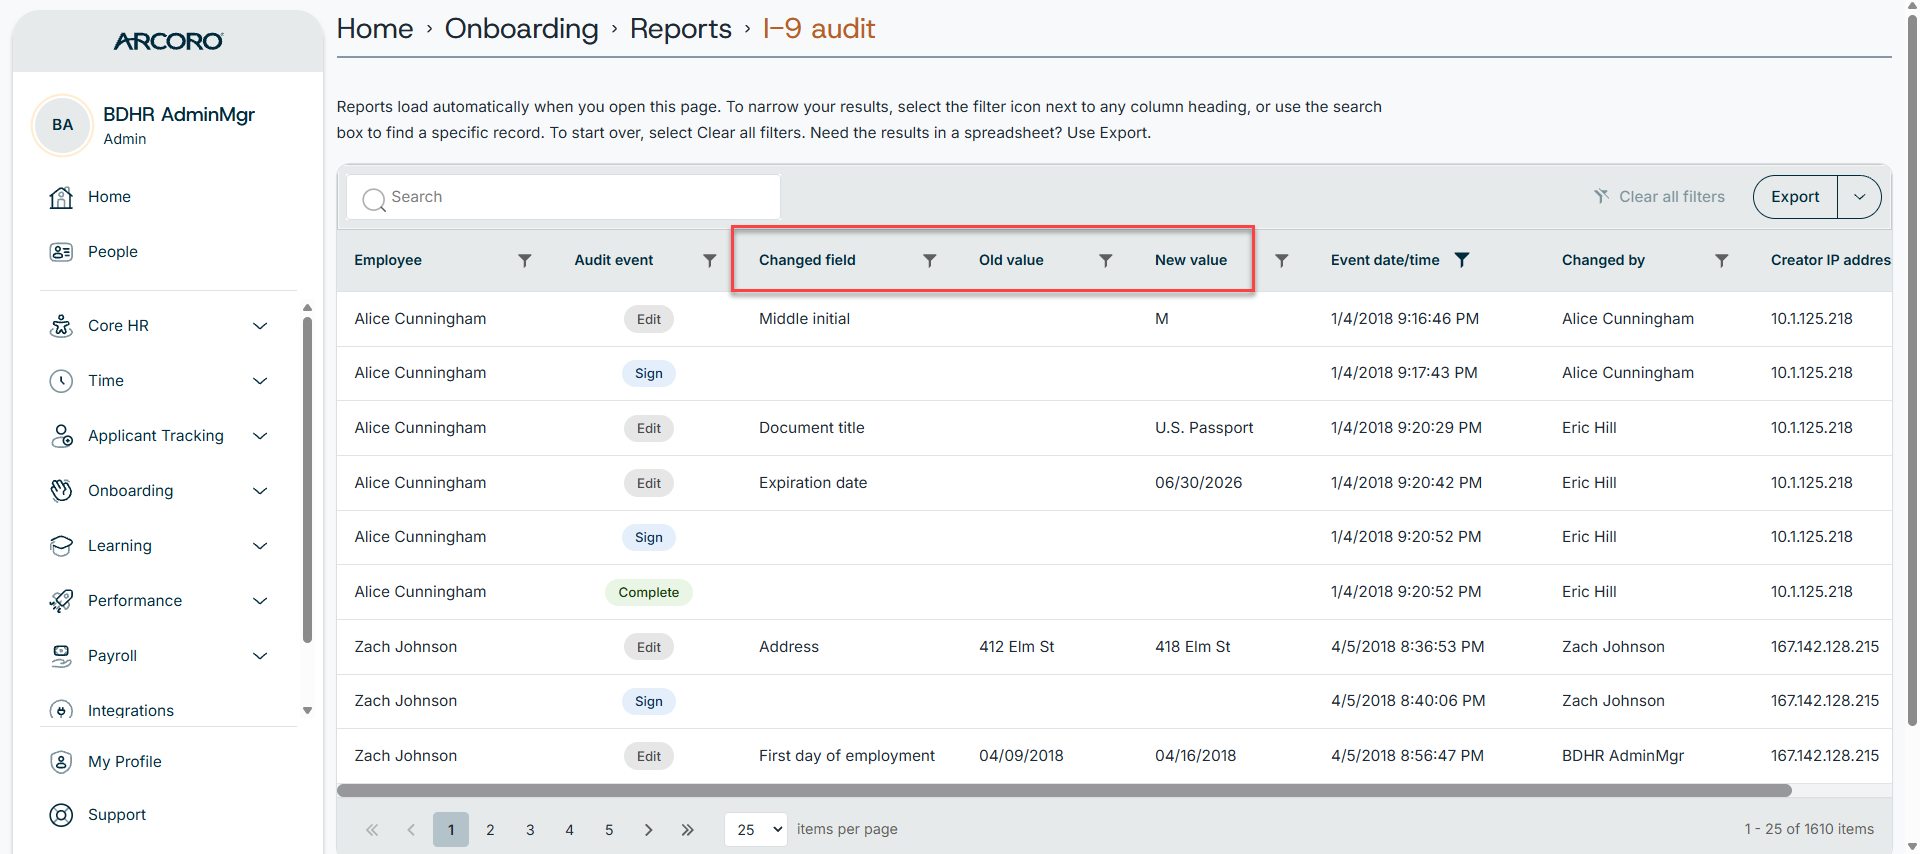Filter the Employee column
The height and width of the screenshot is (854, 1920).
pos(524,260)
